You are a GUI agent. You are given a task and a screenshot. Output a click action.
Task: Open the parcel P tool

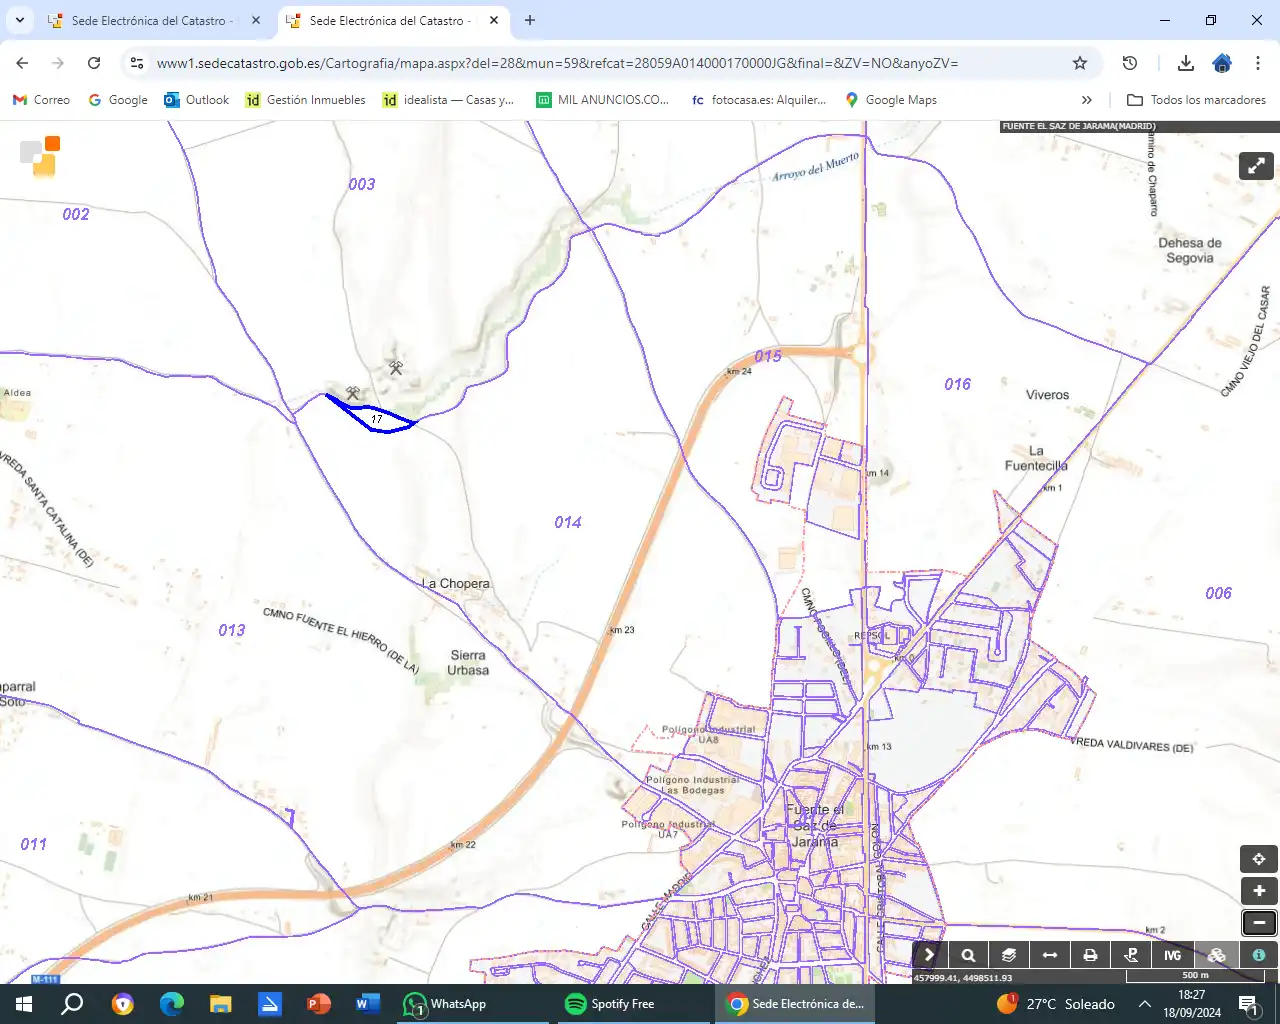[1132, 955]
